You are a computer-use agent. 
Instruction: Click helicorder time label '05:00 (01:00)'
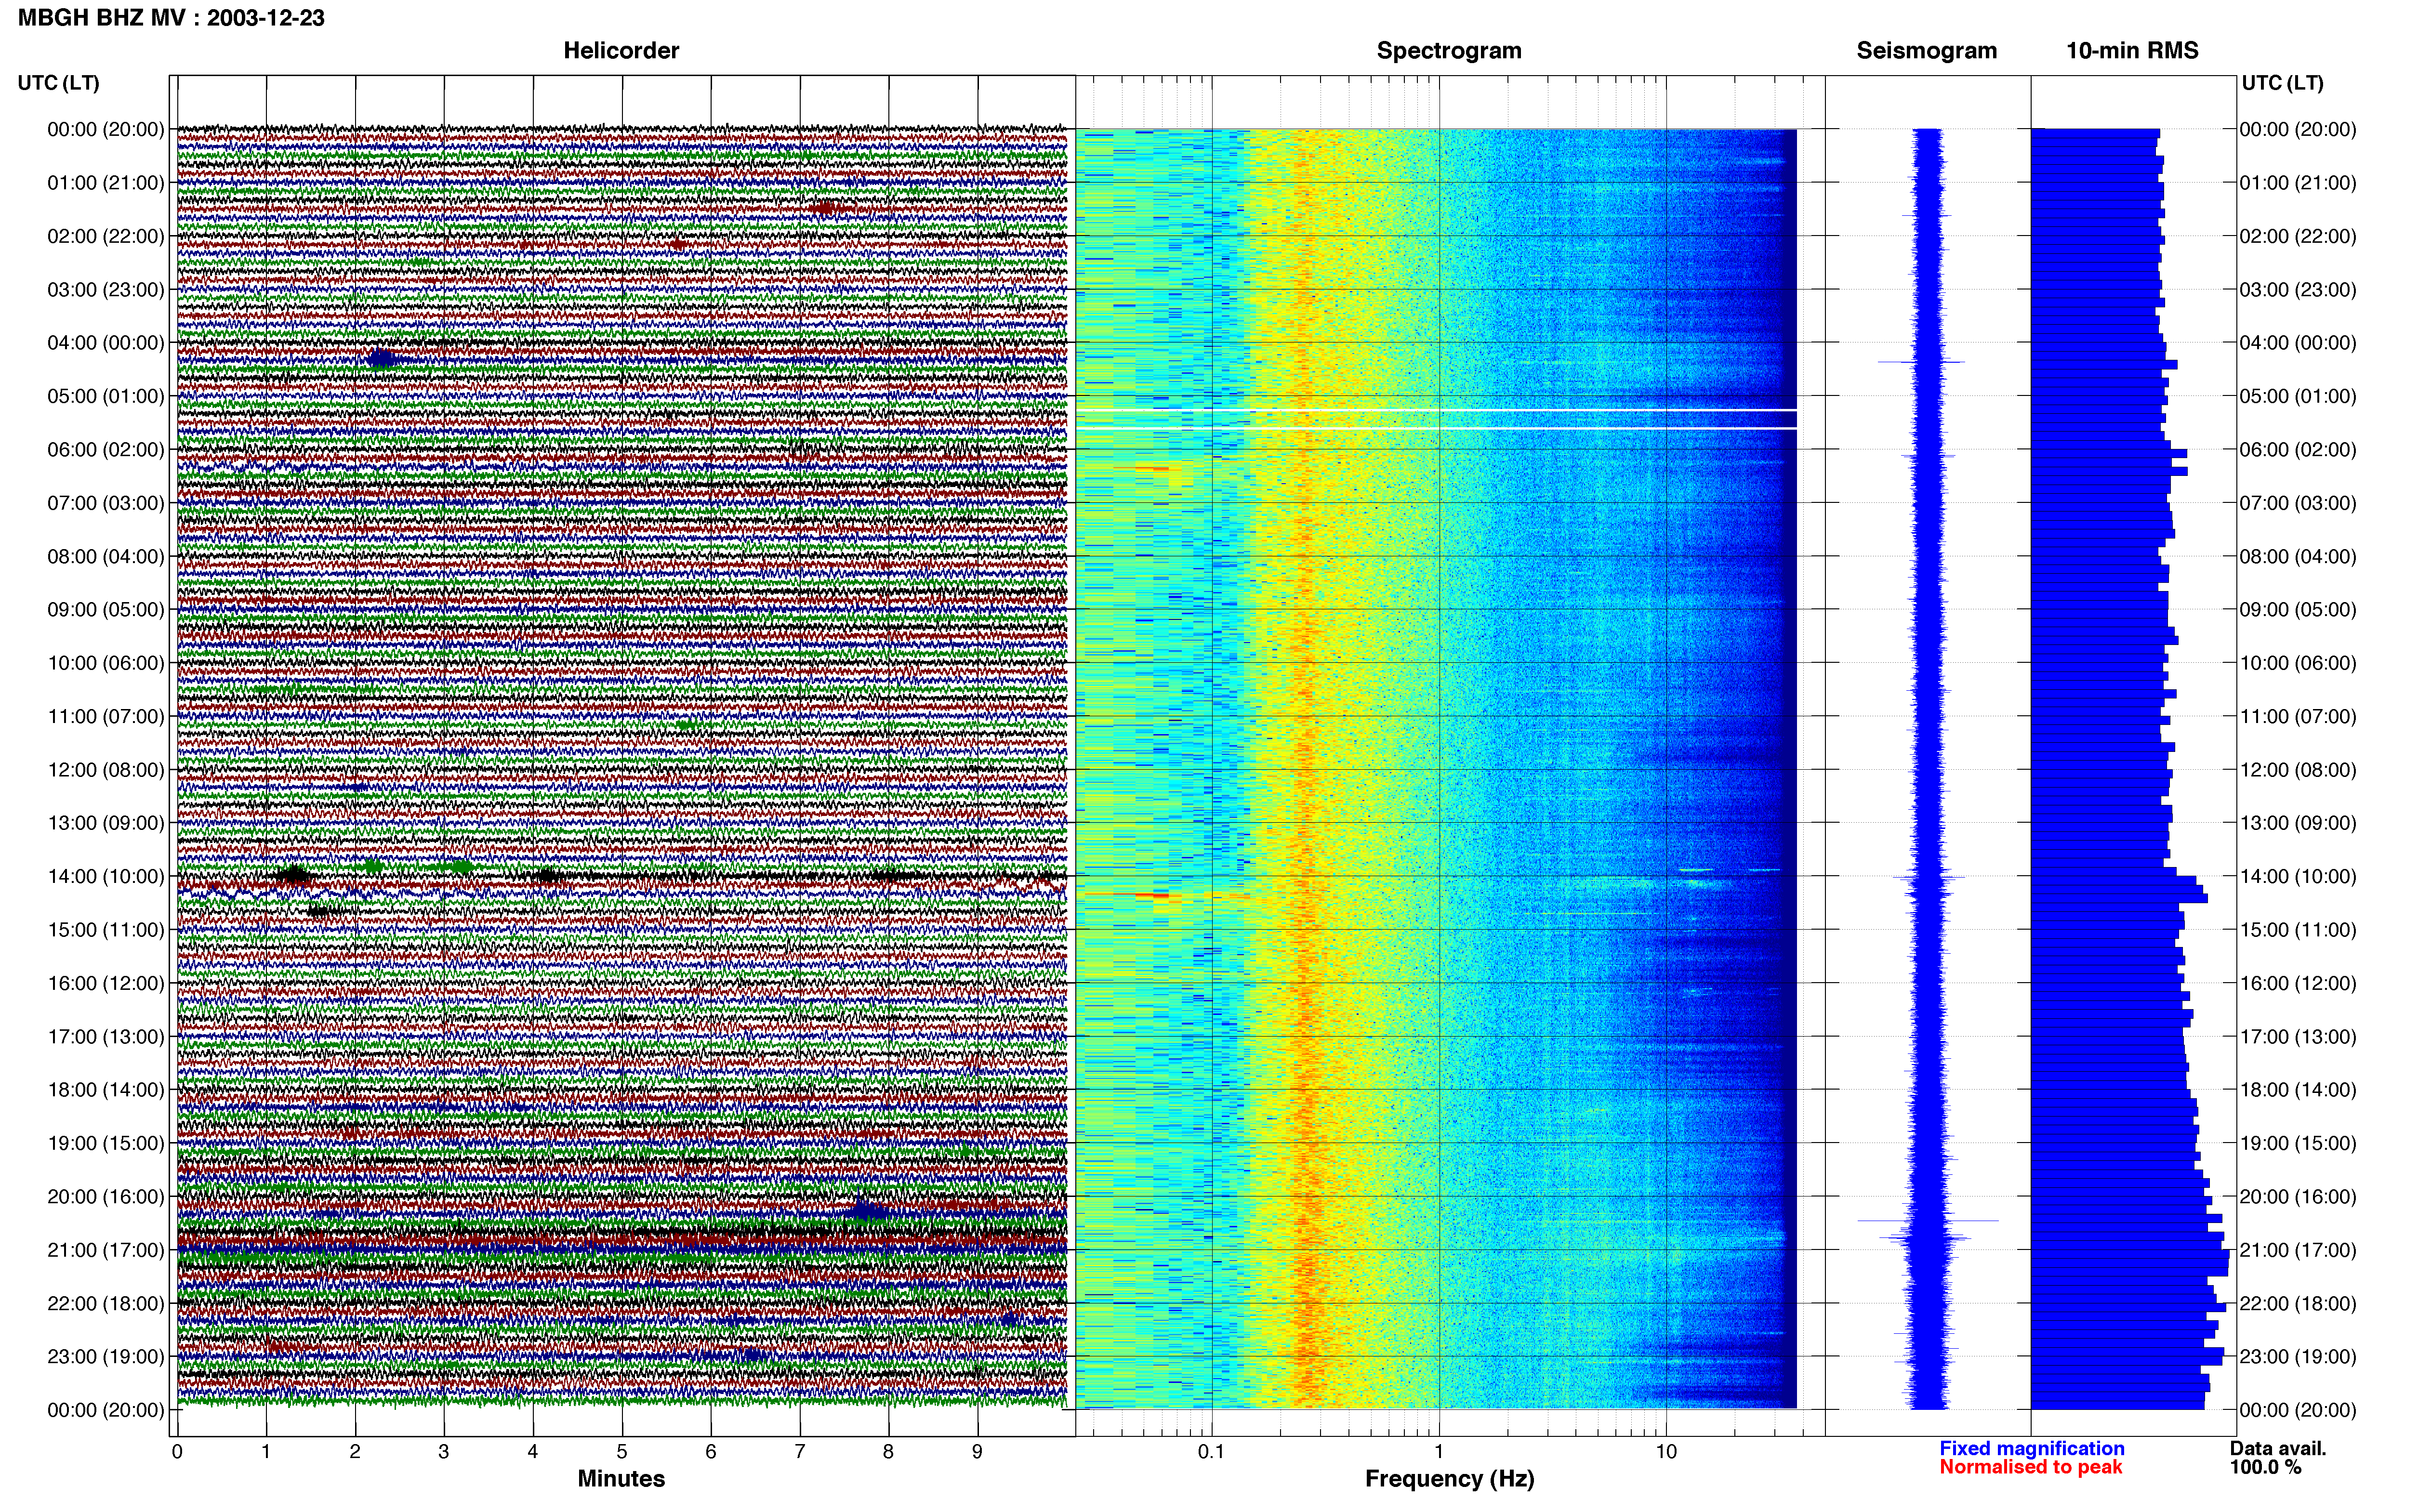105,396
